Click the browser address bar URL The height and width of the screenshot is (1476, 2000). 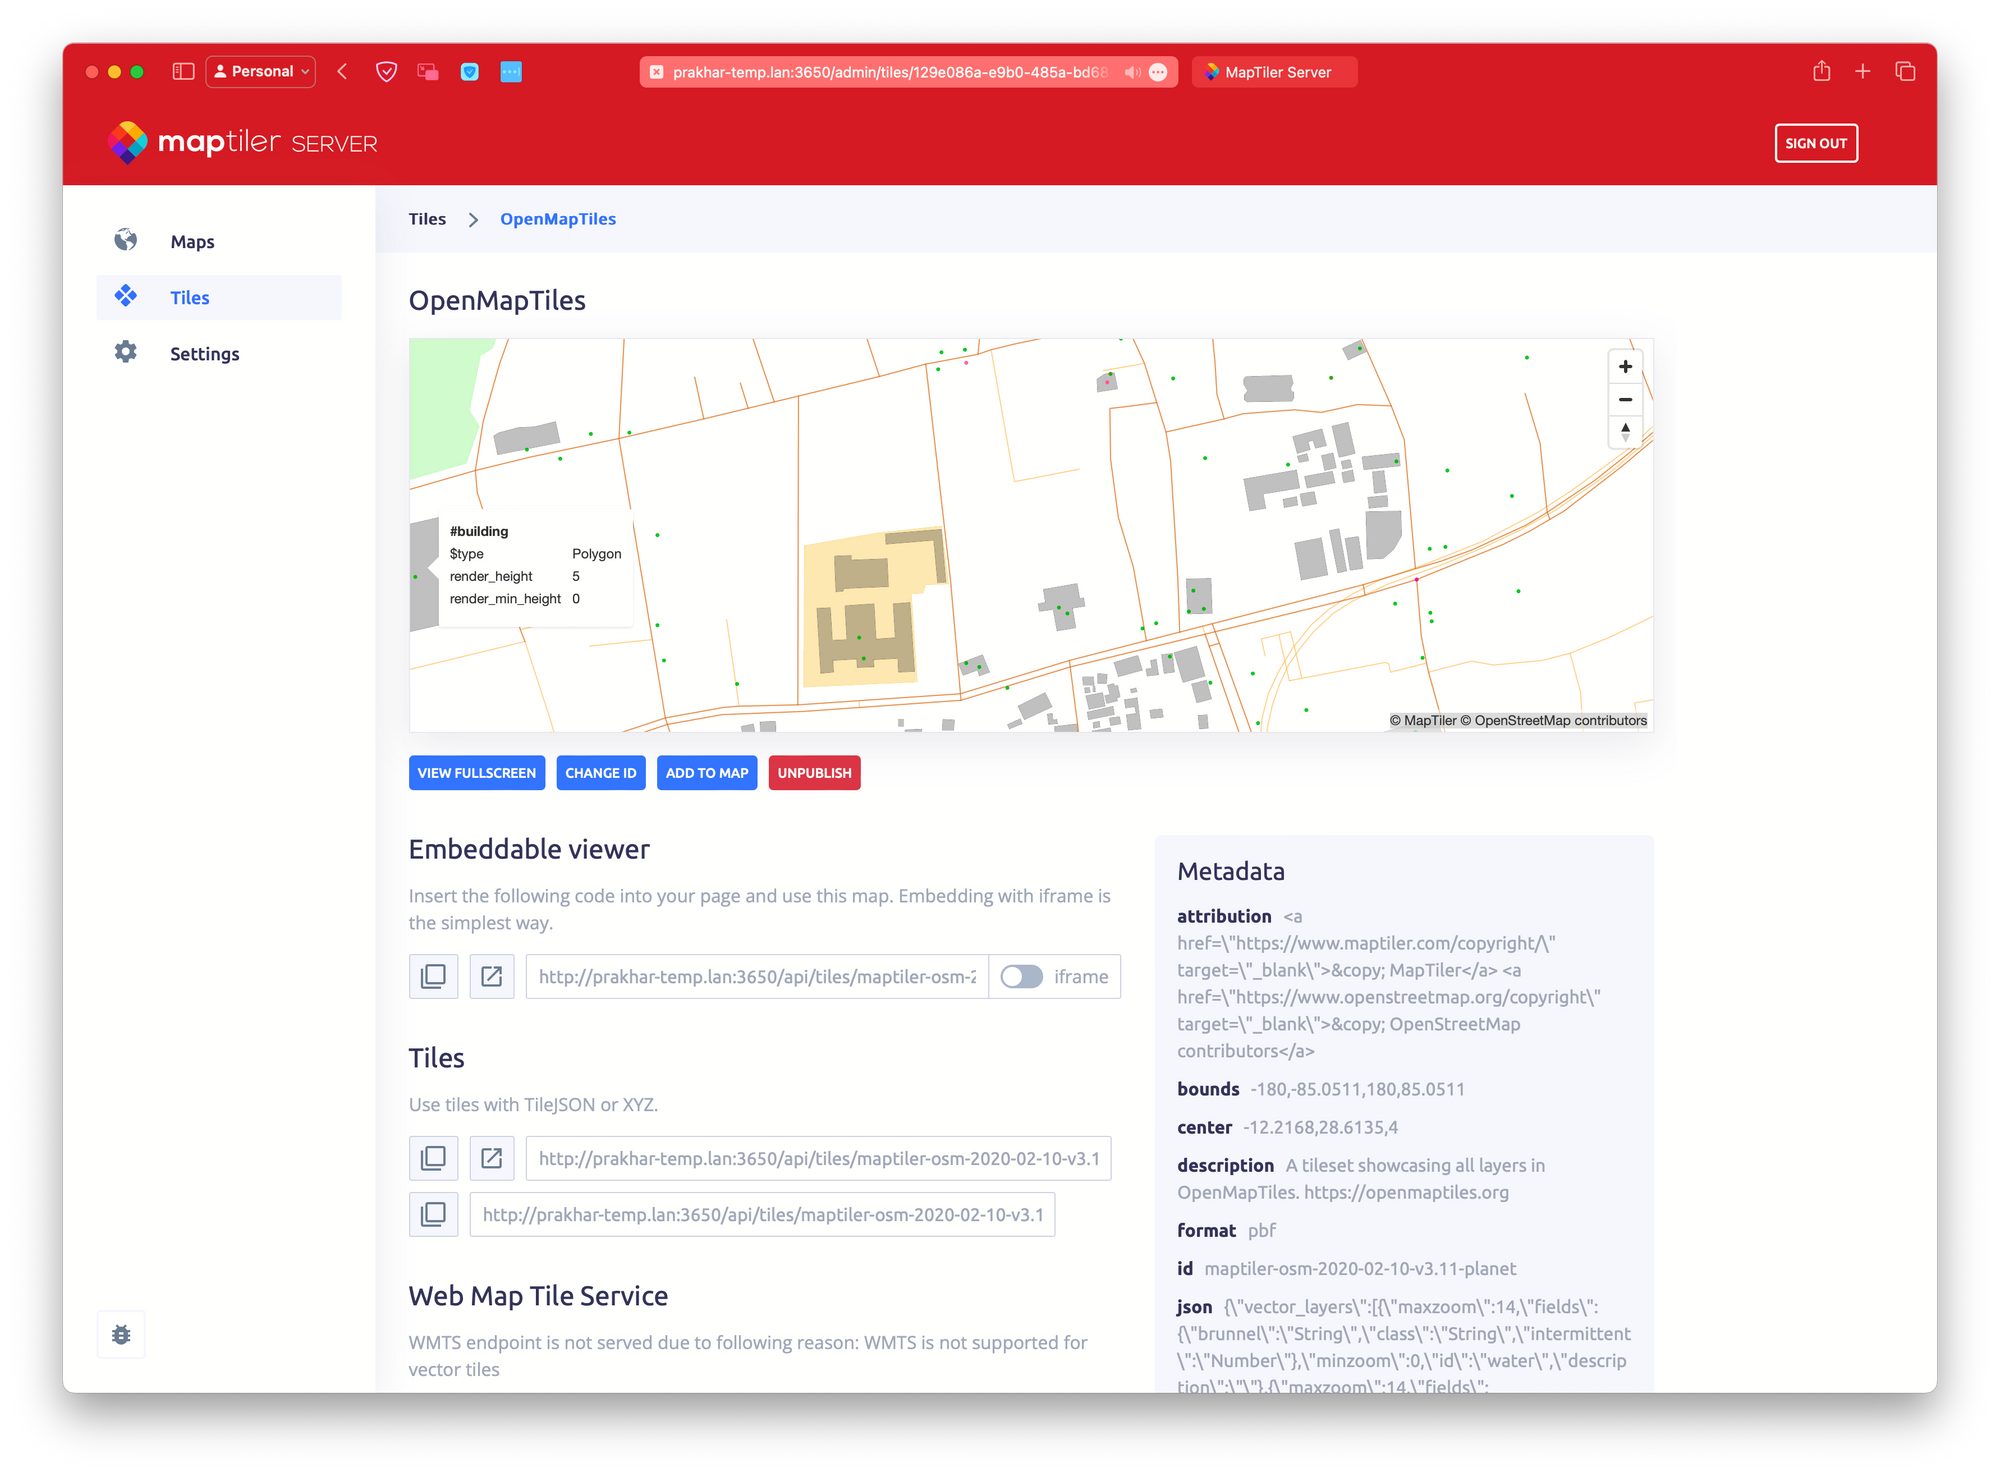[x=889, y=72]
